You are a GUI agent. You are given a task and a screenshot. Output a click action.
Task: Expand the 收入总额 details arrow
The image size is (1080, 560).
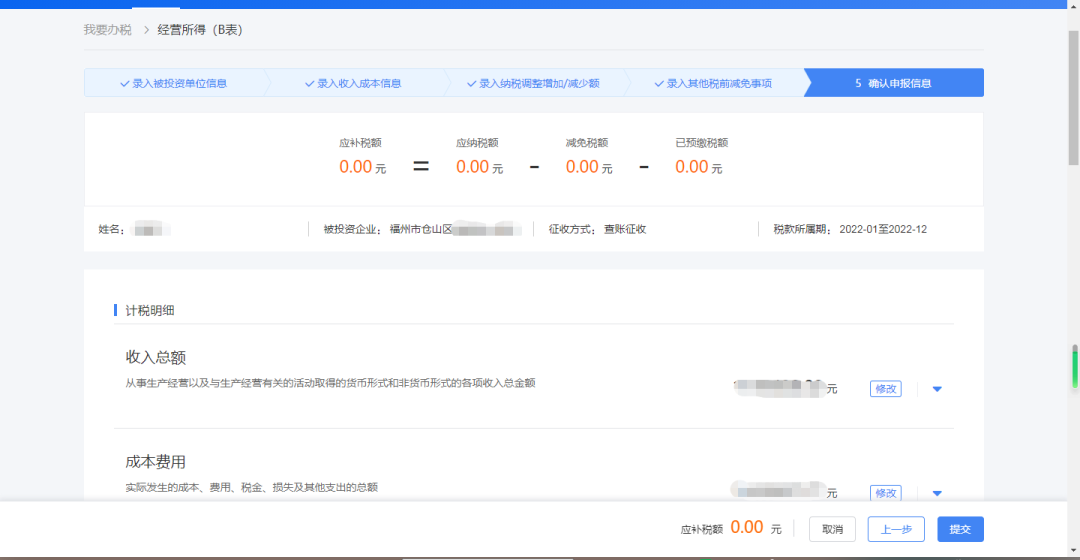(x=937, y=389)
